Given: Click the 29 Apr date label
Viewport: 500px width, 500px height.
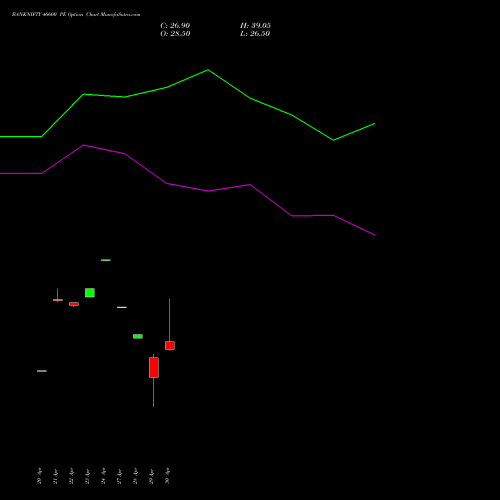Looking at the screenshot, I should click(151, 476).
